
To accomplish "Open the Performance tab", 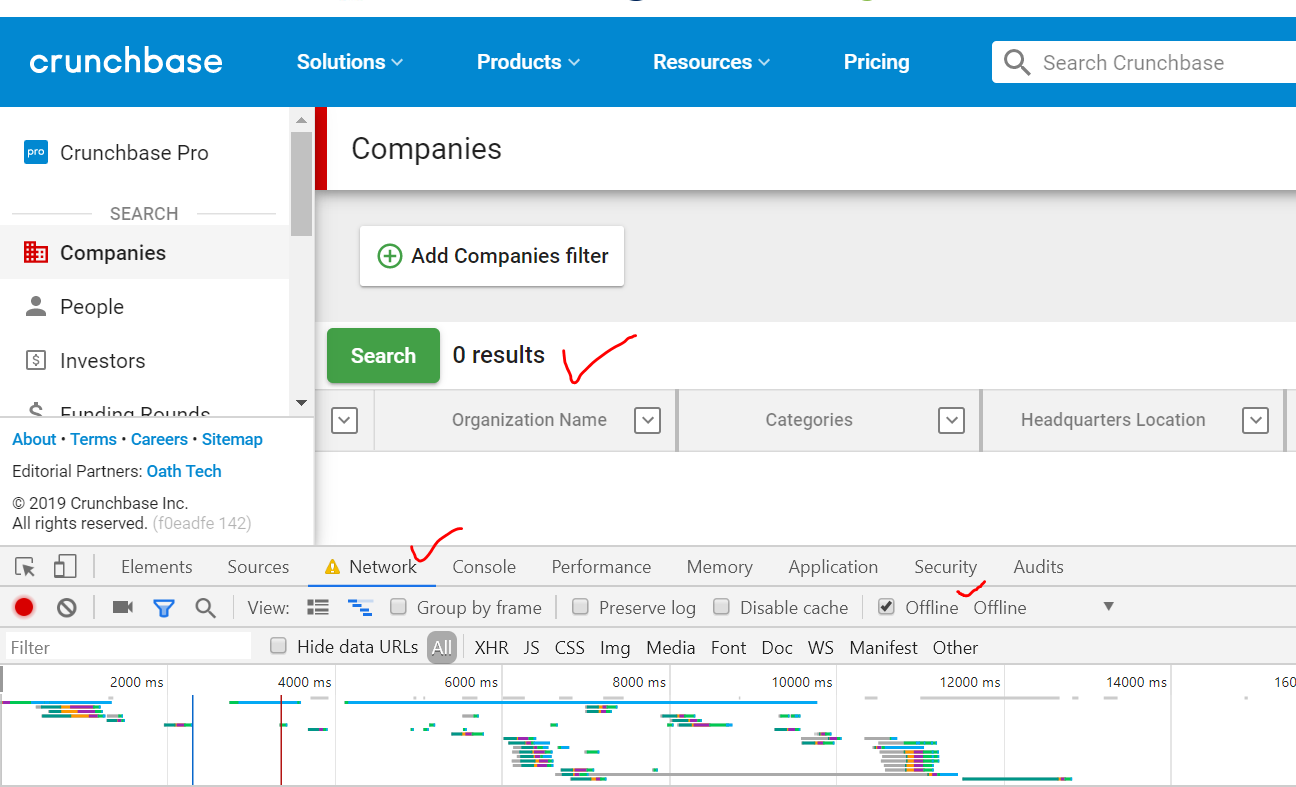I will (601, 567).
